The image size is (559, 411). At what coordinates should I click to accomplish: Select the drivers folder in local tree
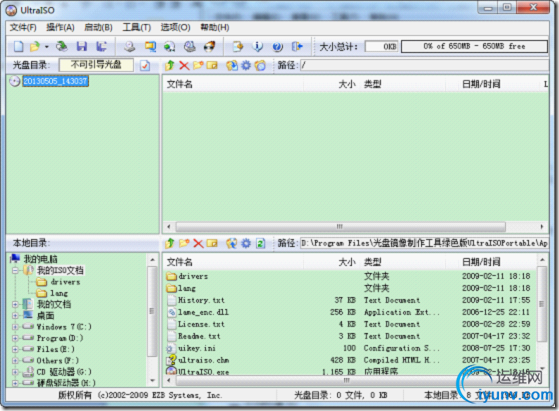[65, 282]
